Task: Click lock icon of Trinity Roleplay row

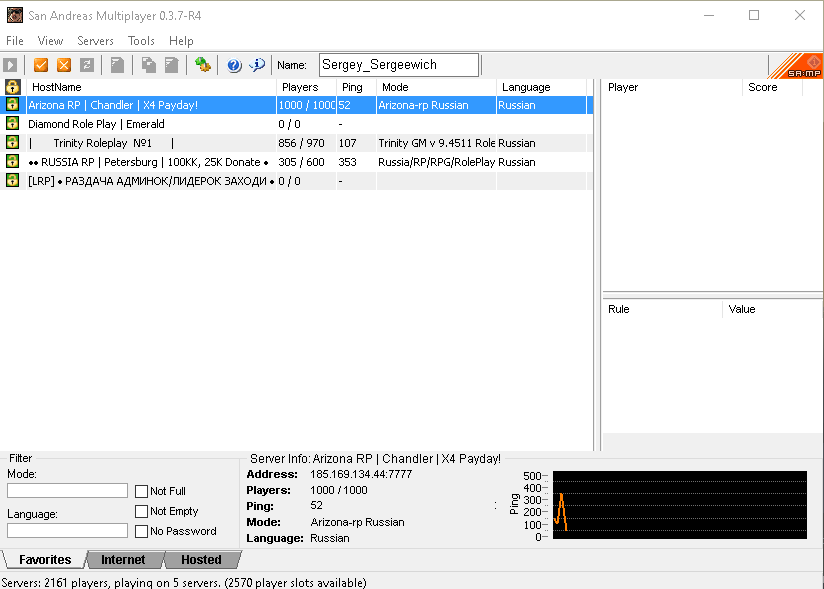Action: click(13, 142)
